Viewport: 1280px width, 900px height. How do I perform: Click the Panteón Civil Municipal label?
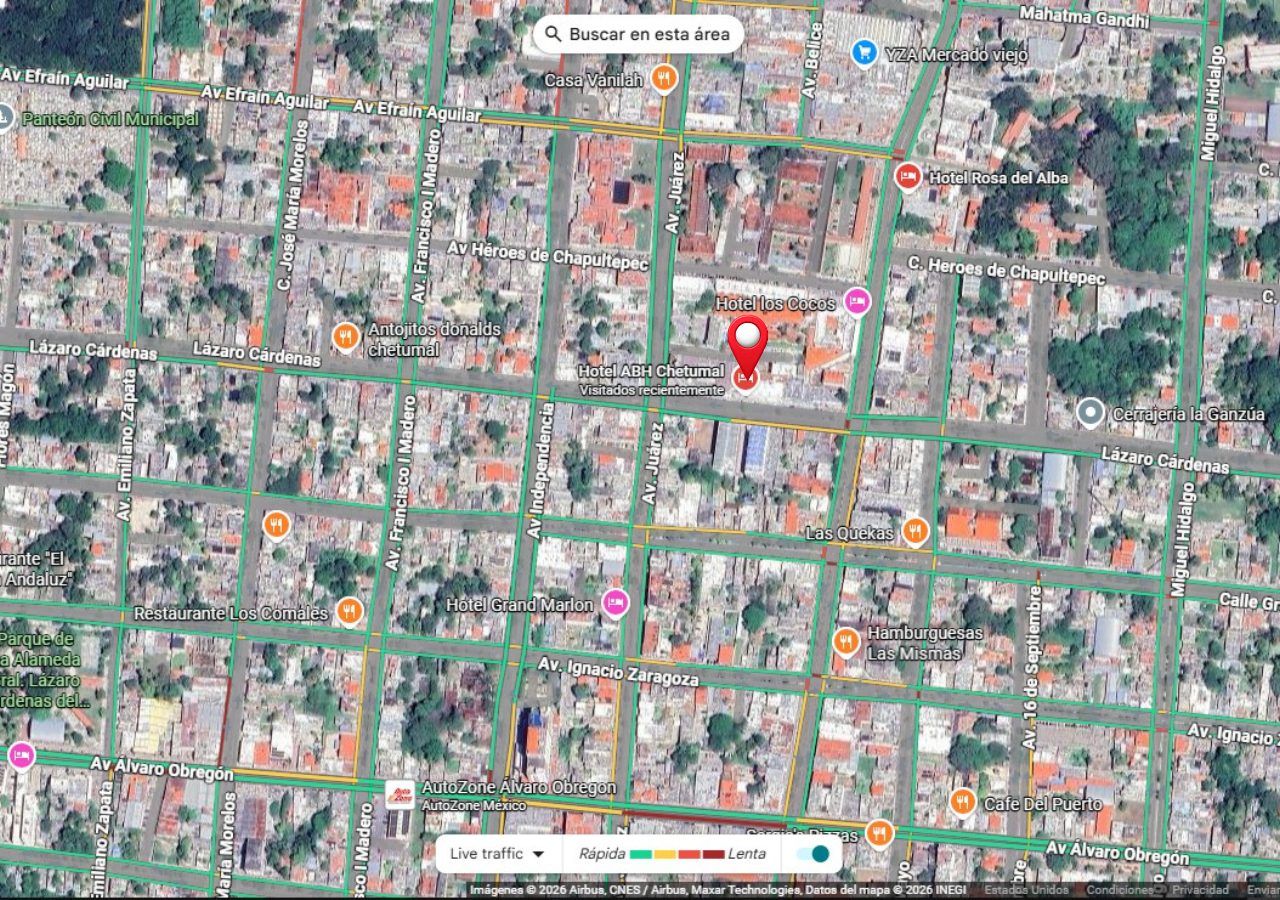pos(110,120)
